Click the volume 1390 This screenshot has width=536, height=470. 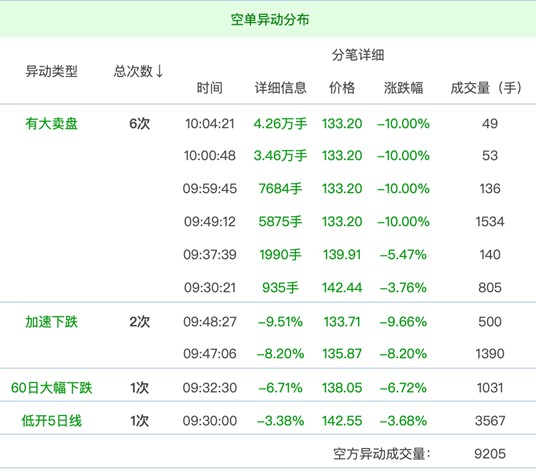(x=490, y=353)
